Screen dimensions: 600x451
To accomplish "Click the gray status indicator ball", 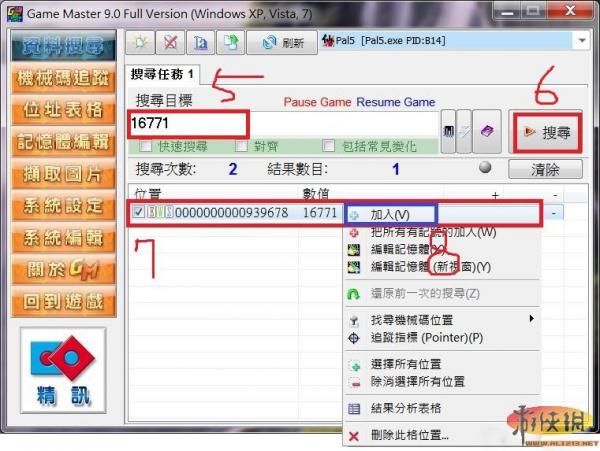I will [485, 167].
